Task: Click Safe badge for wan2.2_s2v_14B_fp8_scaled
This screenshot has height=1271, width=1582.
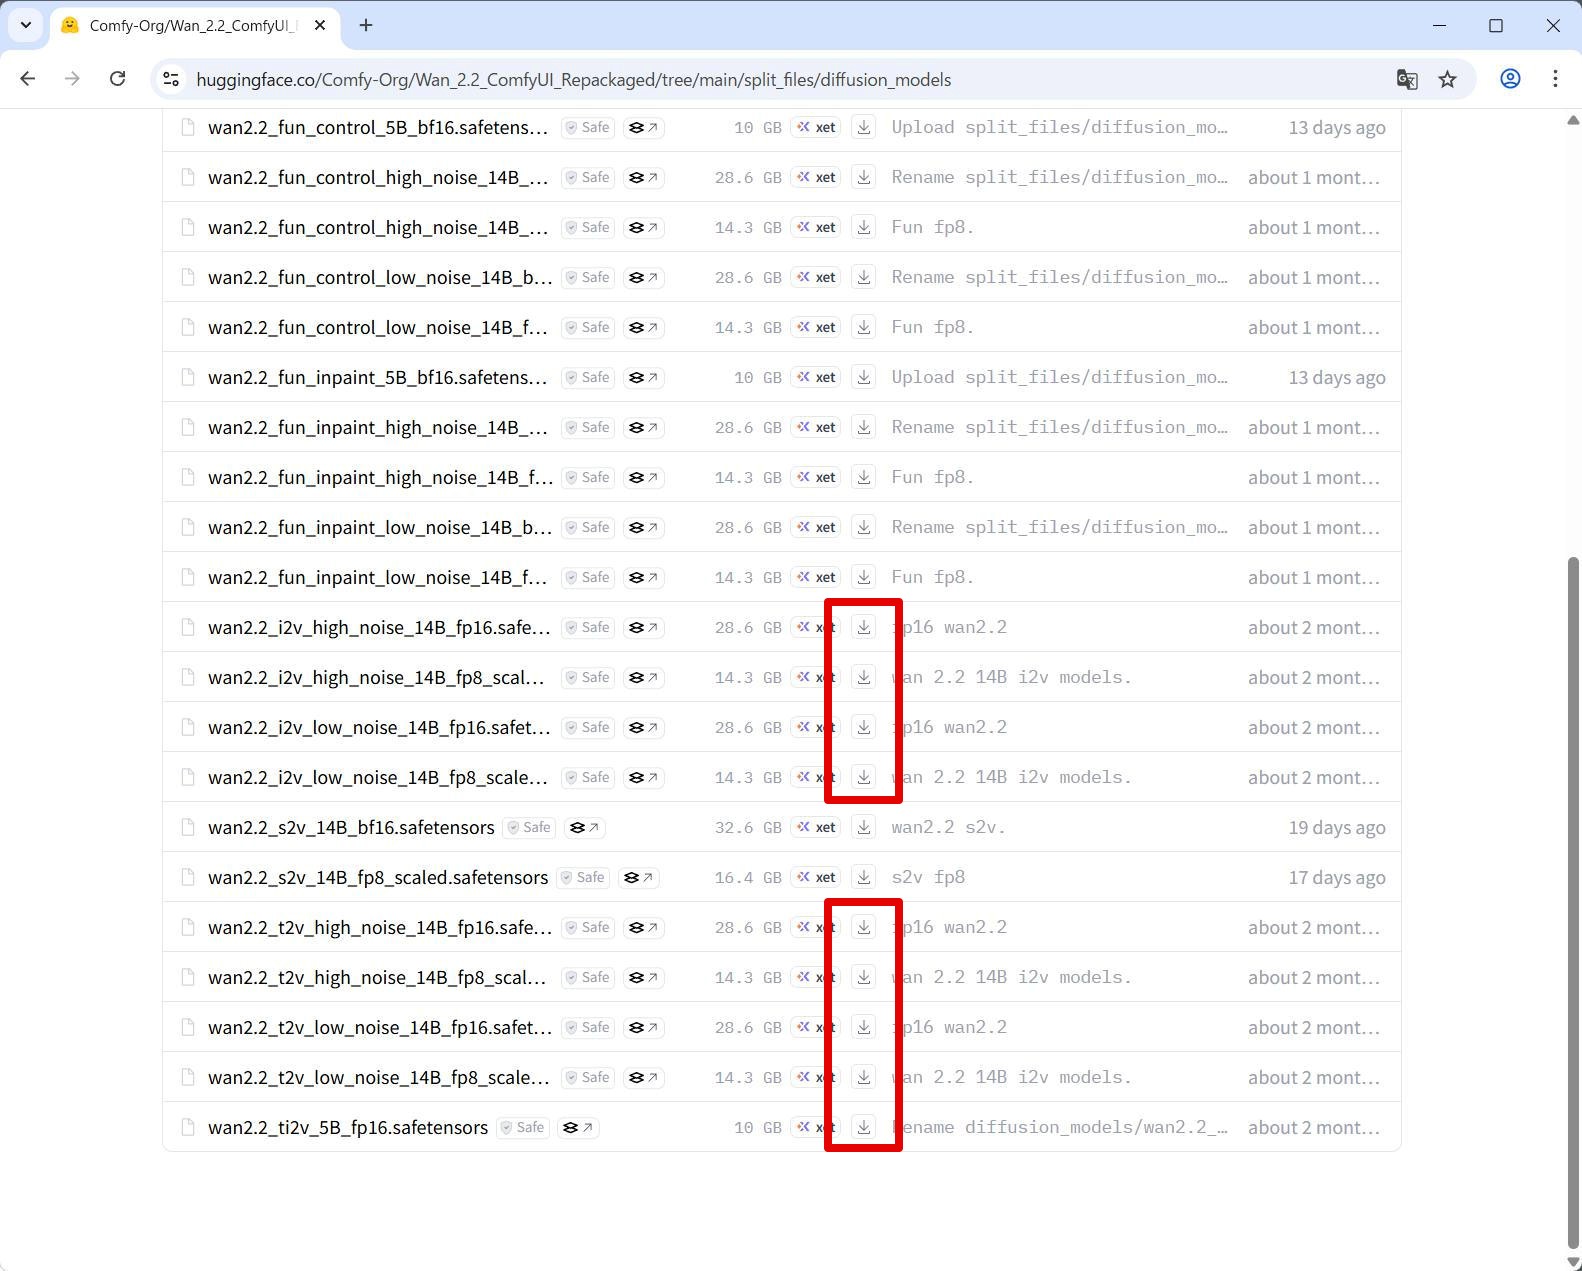Action: point(583,877)
